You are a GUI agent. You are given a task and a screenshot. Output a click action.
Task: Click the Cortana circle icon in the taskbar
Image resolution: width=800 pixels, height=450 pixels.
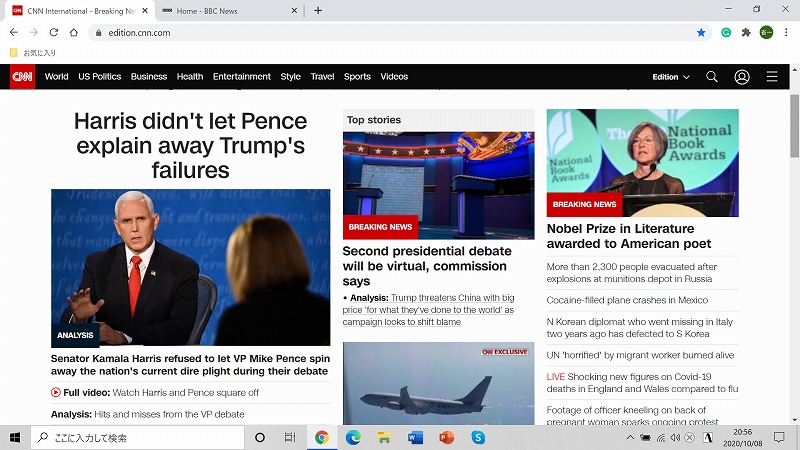pos(260,437)
